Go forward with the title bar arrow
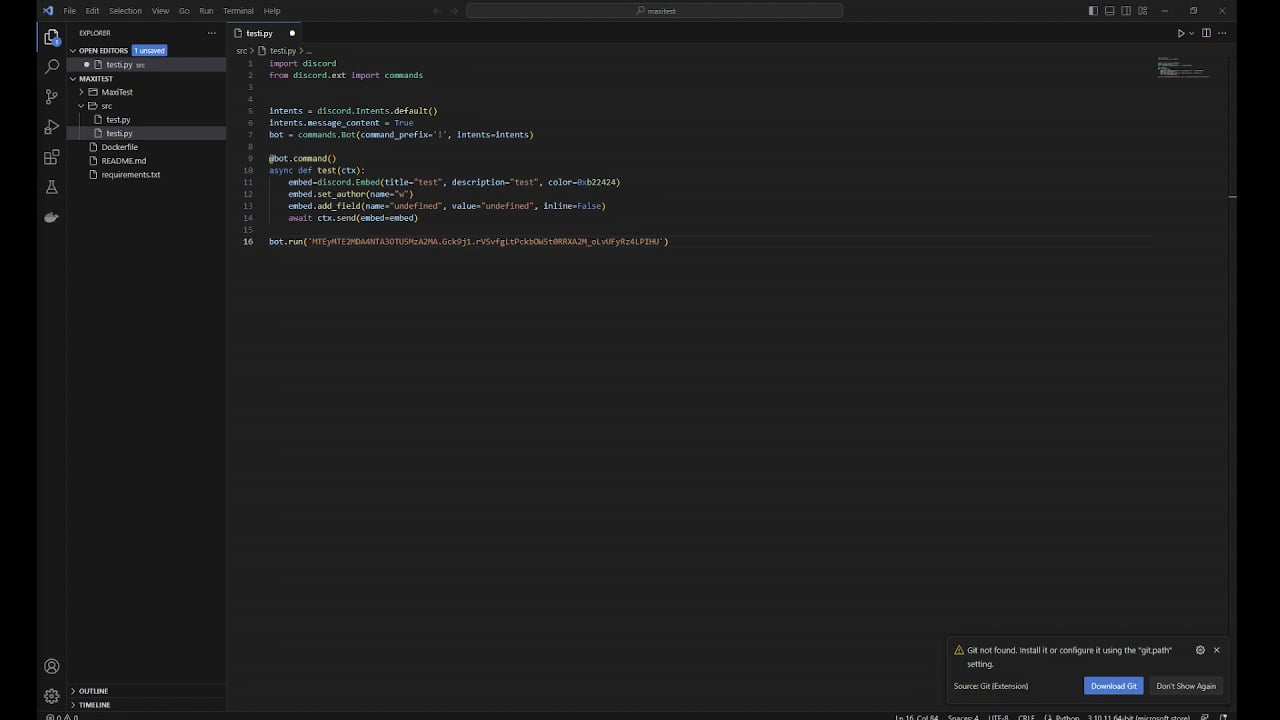The image size is (1280, 720). 453,11
